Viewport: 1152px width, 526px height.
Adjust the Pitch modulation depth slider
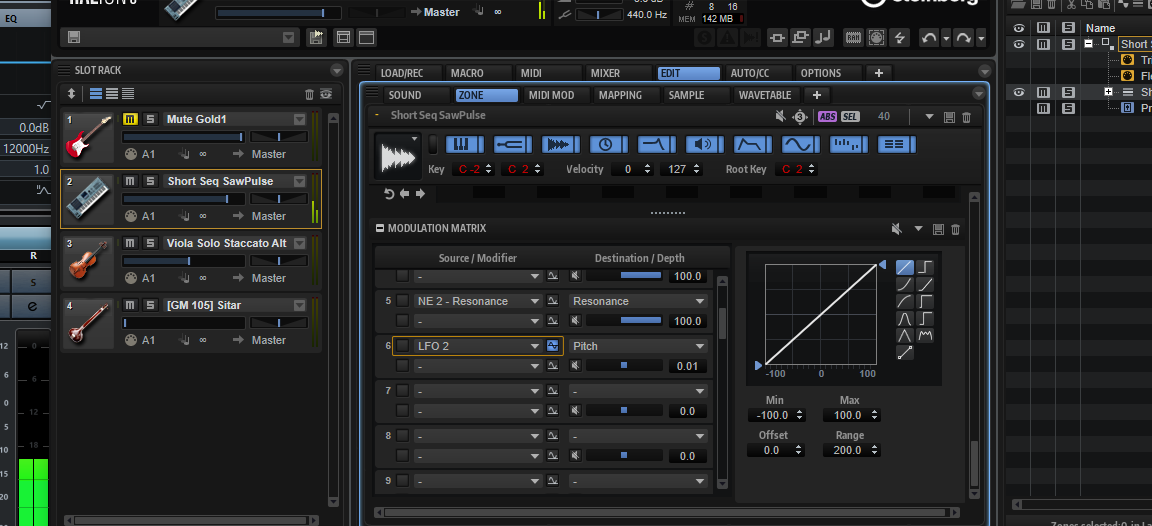click(624, 366)
